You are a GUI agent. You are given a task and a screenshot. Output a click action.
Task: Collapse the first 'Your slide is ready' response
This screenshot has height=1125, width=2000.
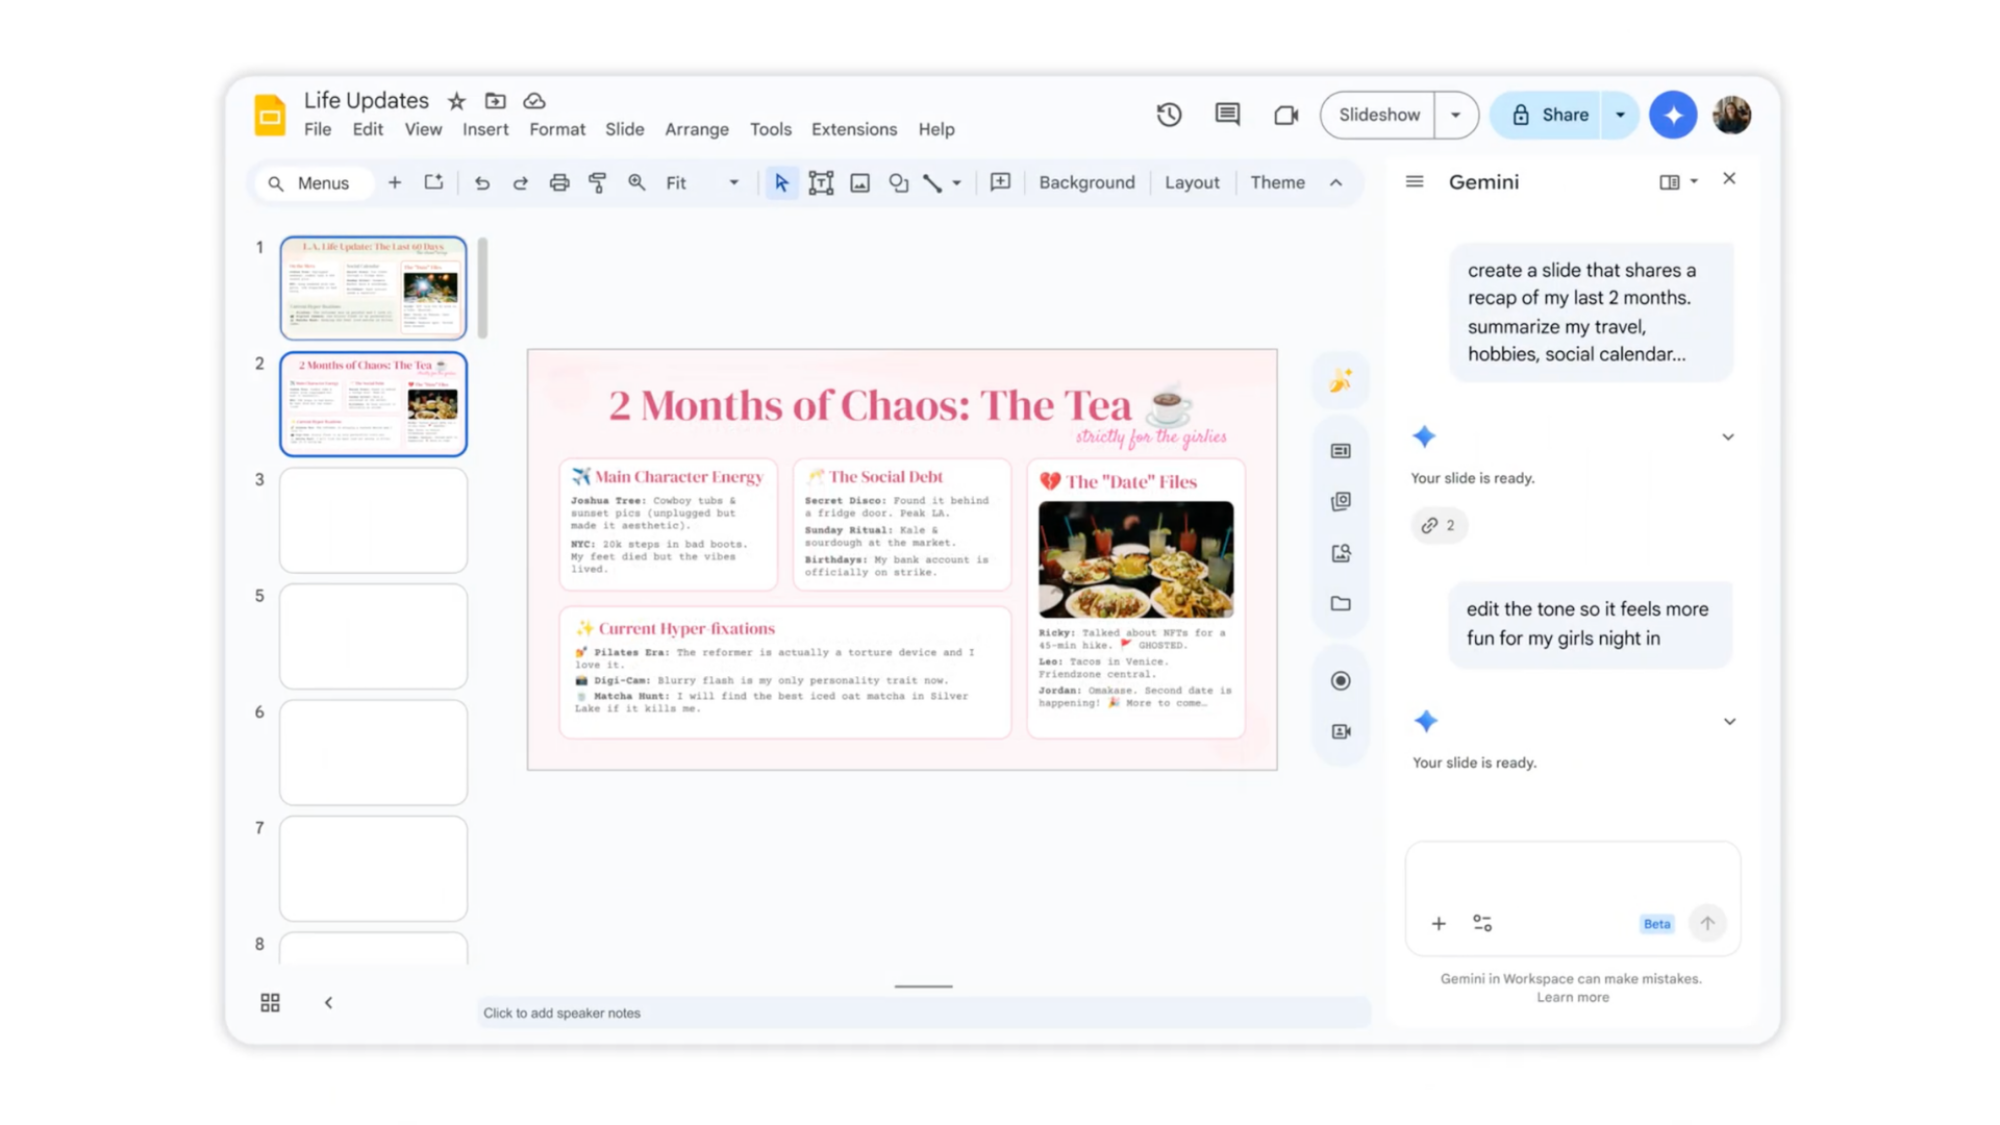pyautogui.click(x=1728, y=436)
